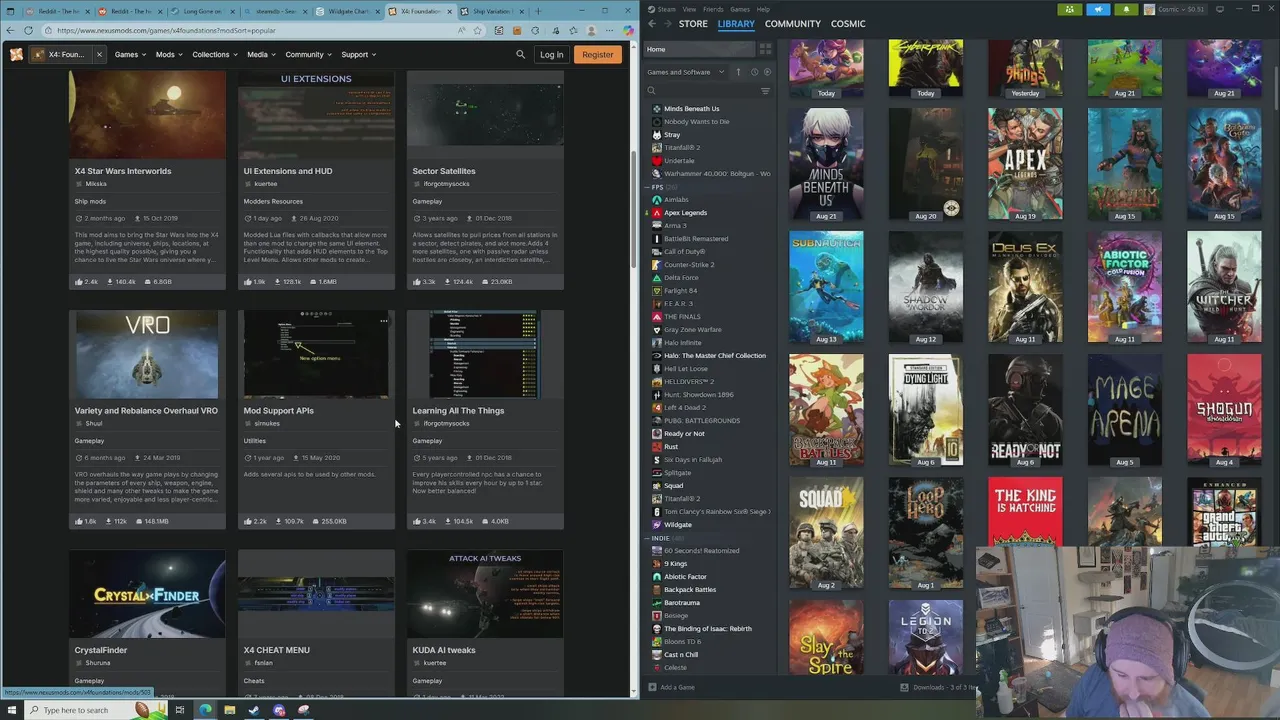This screenshot has height=720, width=1280.
Task: Select Halo: The Master Chief Collection
Action: click(714, 355)
